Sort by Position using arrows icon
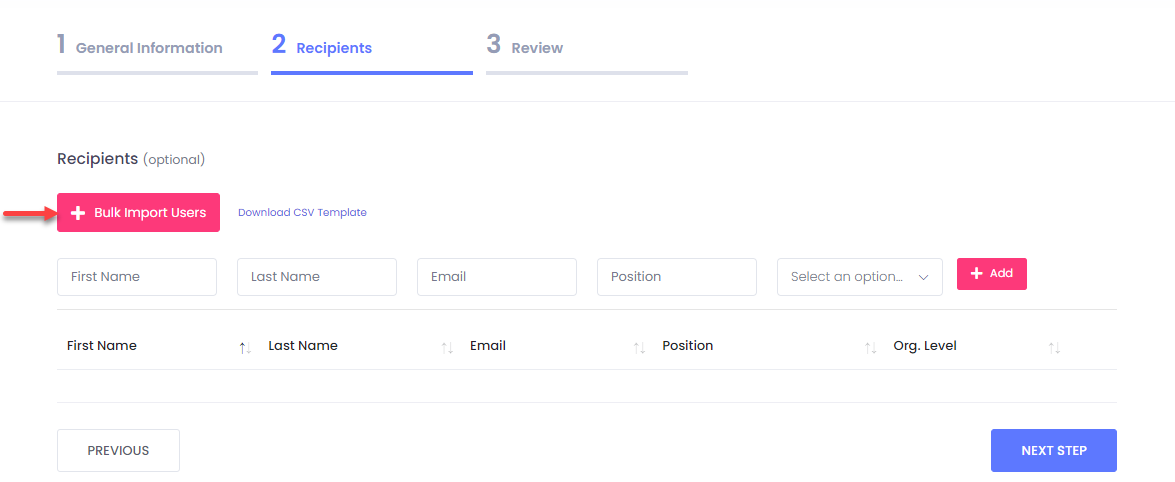The width and height of the screenshot is (1175, 482). click(x=870, y=347)
